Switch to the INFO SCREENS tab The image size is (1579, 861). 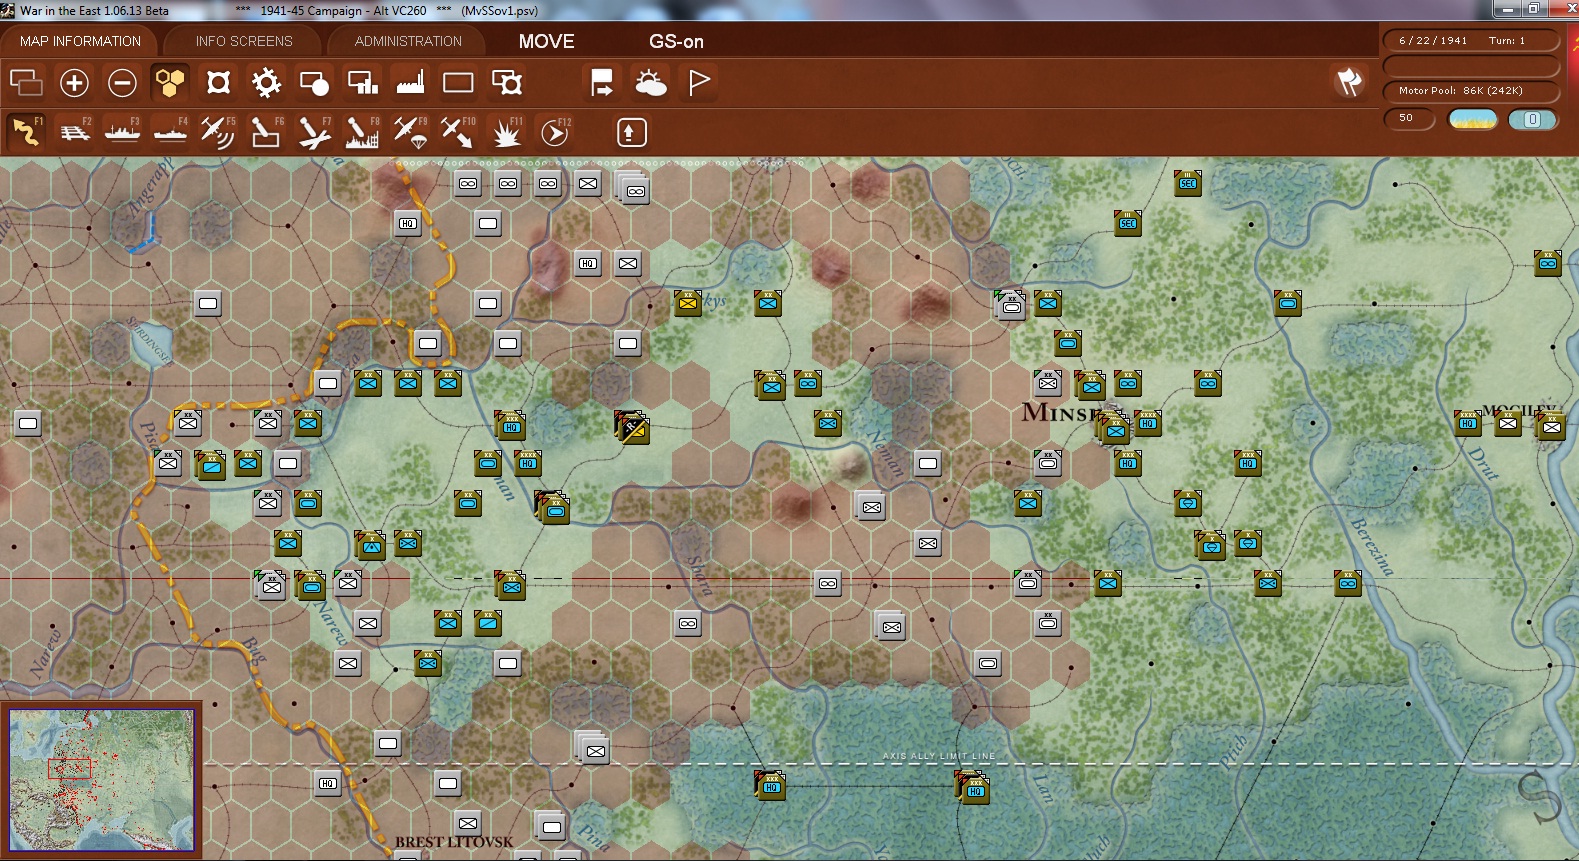(x=244, y=41)
